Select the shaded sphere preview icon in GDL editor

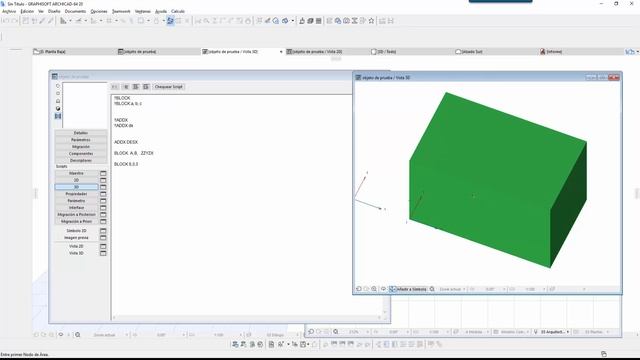pos(58,109)
